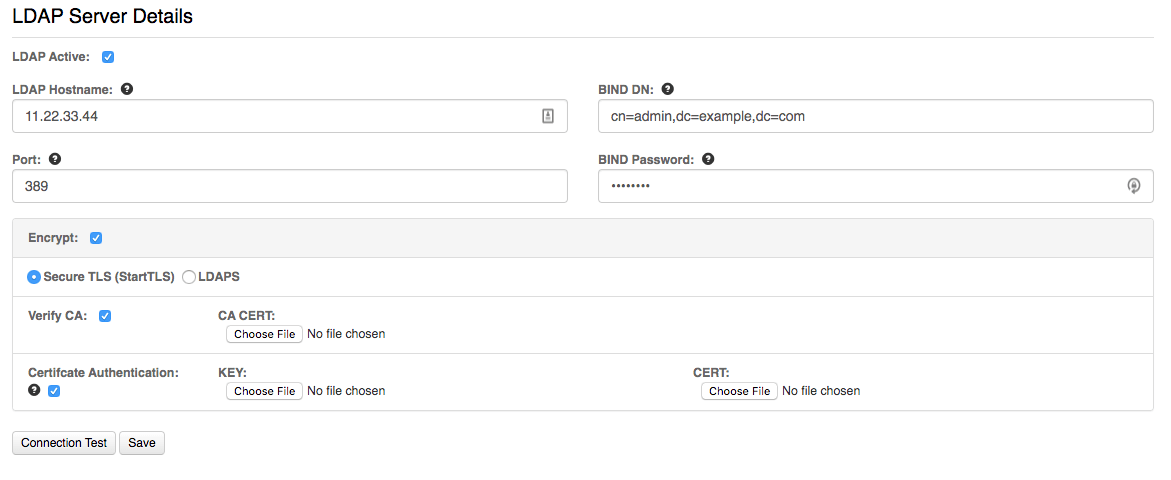This screenshot has width=1171, height=480.
Task: Click the Port help question icon
Action: click(55, 159)
